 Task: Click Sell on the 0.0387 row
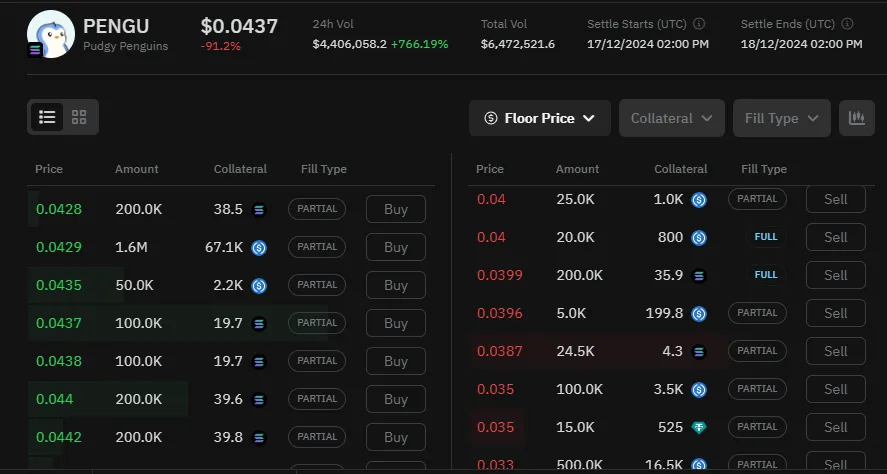pos(836,351)
